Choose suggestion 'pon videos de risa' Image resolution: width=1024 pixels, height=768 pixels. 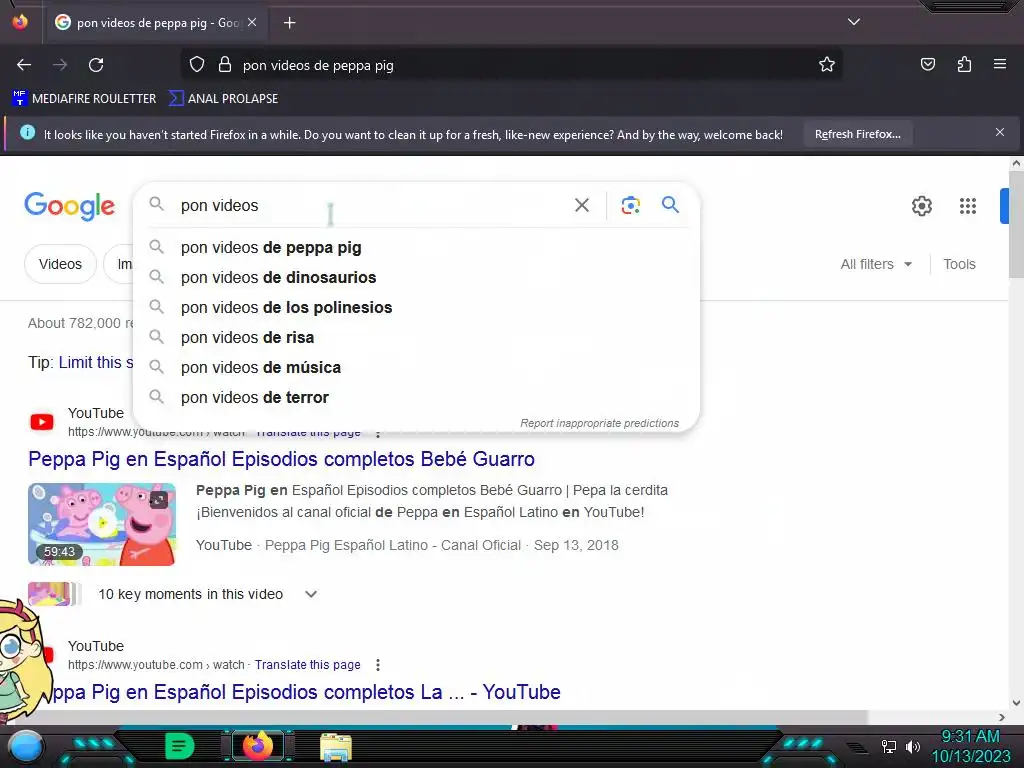(417, 338)
